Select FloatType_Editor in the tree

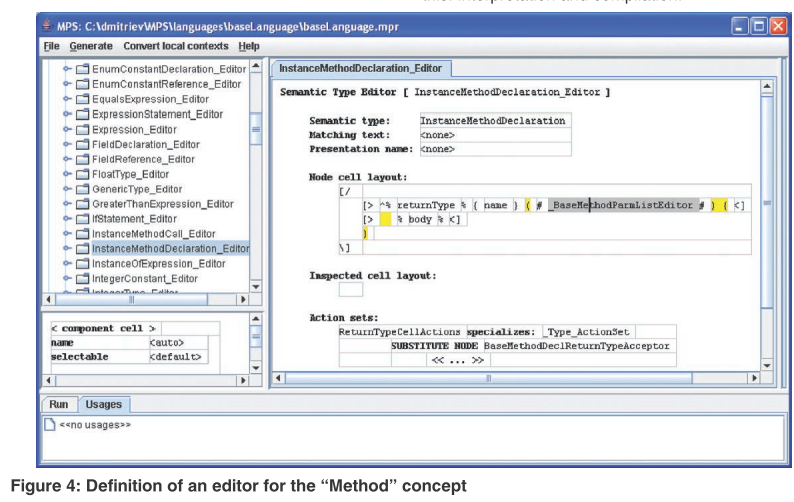(x=130, y=174)
